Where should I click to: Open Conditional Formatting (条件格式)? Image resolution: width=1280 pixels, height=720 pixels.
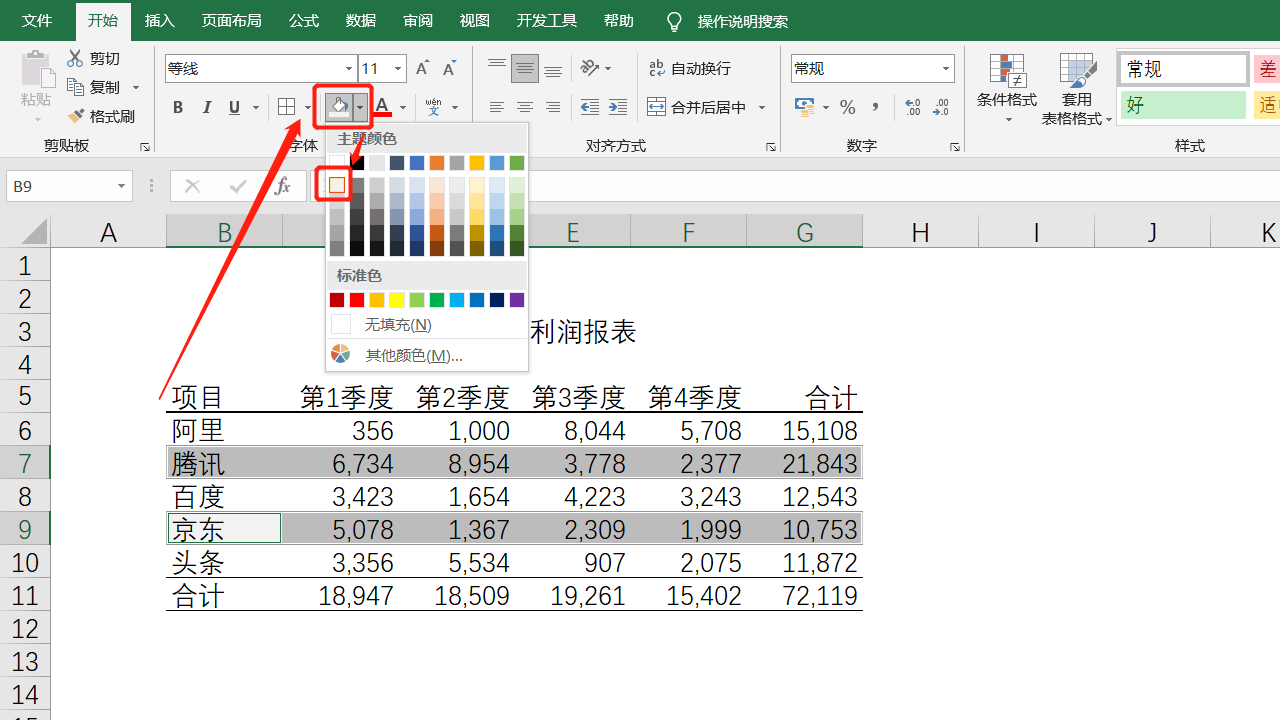pyautogui.click(x=1007, y=88)
